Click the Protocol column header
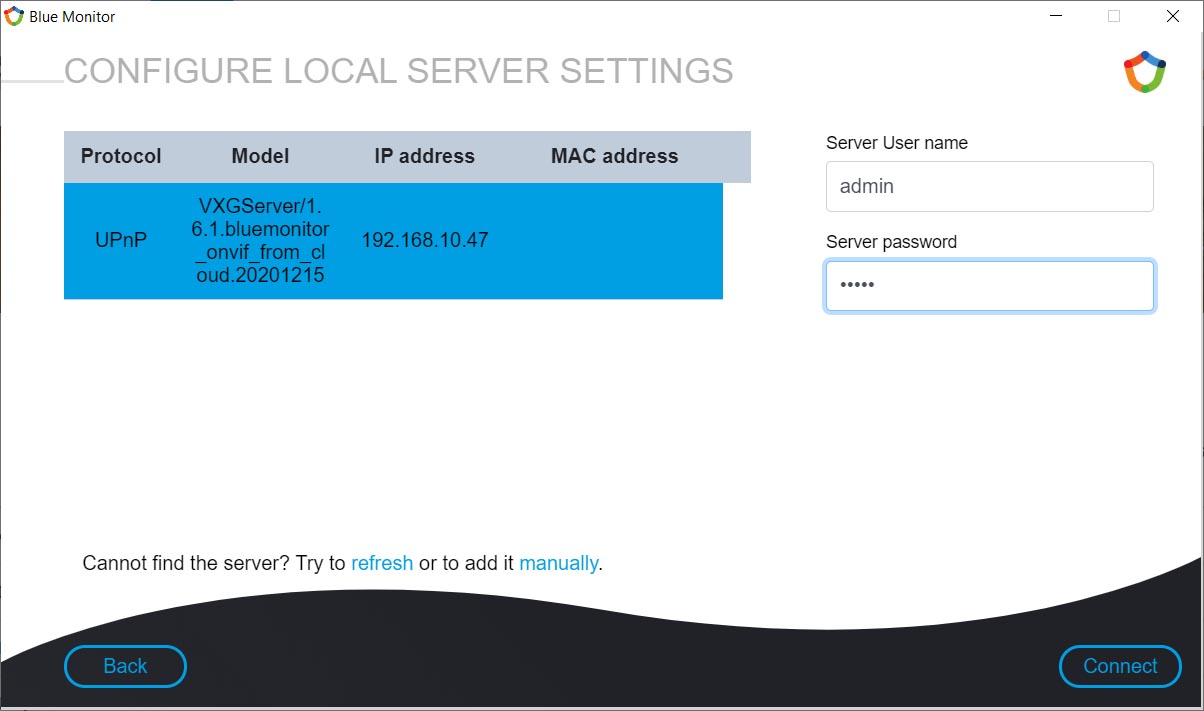This screenshot has height=711, width=1204. tap(121, 156)
